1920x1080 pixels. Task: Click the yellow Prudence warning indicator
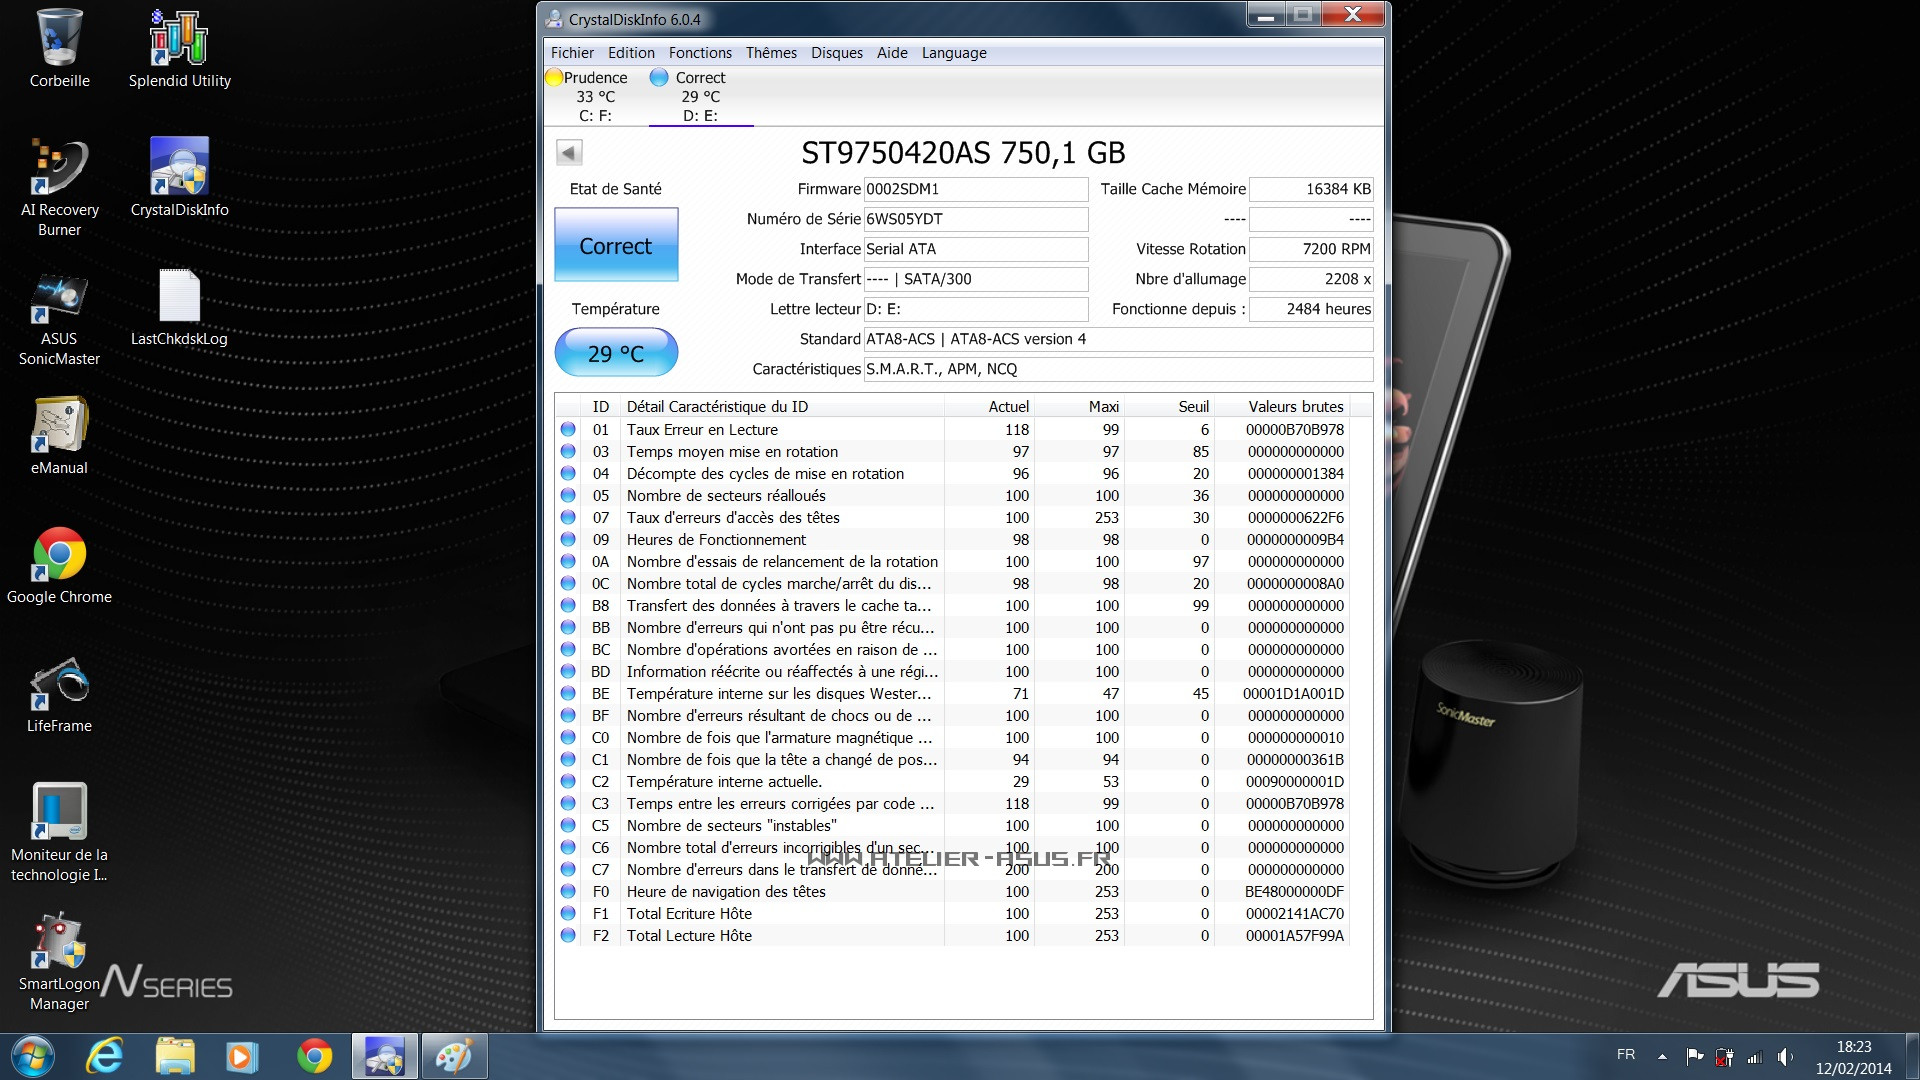click(554, 77)
